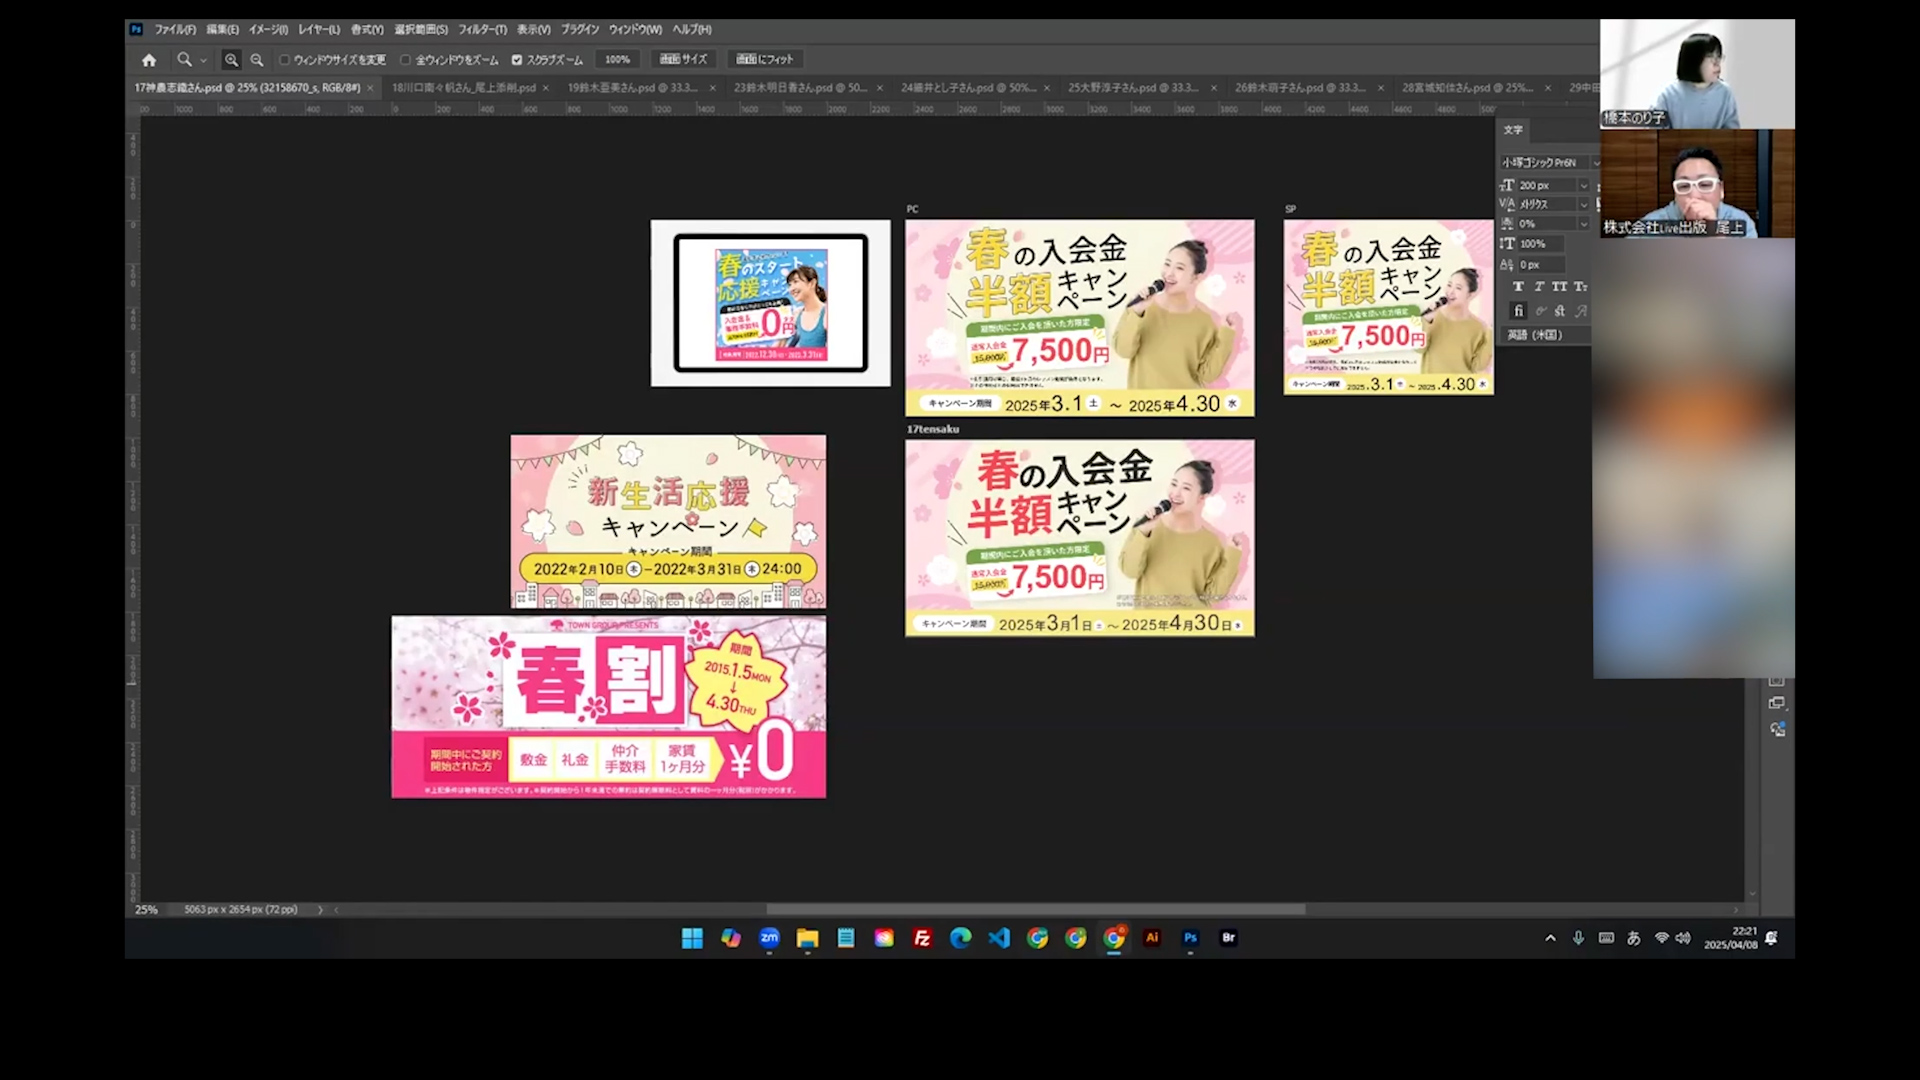
Task: Select the 文字 panel tab
Action: (1513, 130)
